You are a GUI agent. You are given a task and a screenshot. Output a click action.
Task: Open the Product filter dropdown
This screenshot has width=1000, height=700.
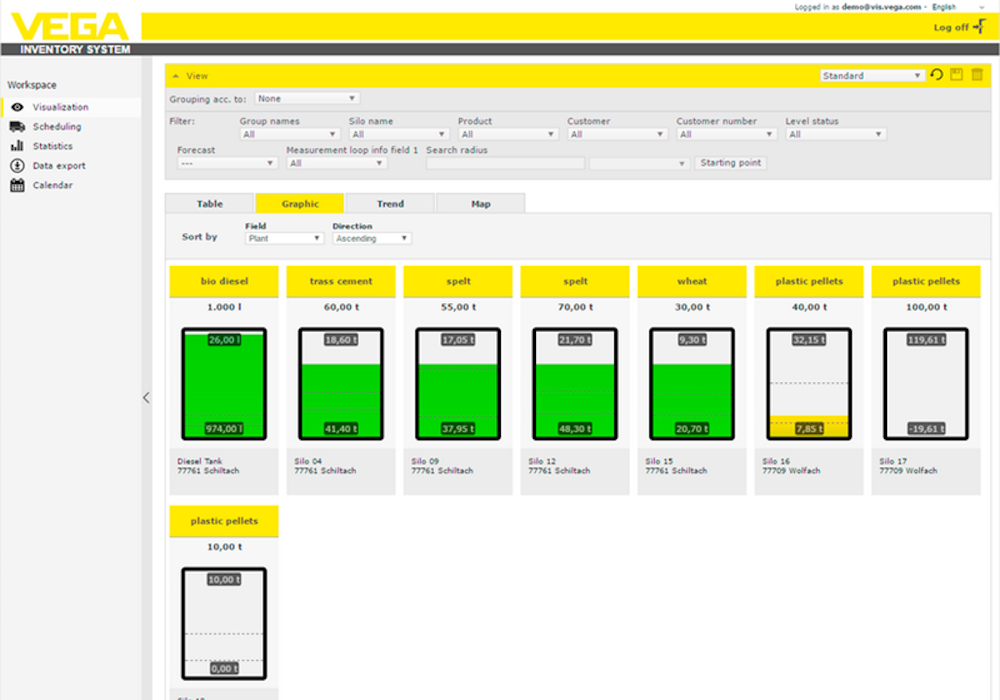(508, 135)
